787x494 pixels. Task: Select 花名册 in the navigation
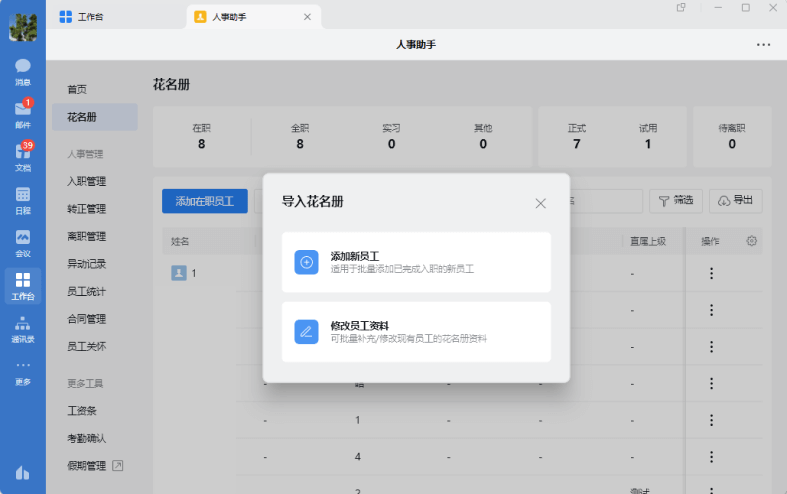pyautogui.click(x=94, y=117)
